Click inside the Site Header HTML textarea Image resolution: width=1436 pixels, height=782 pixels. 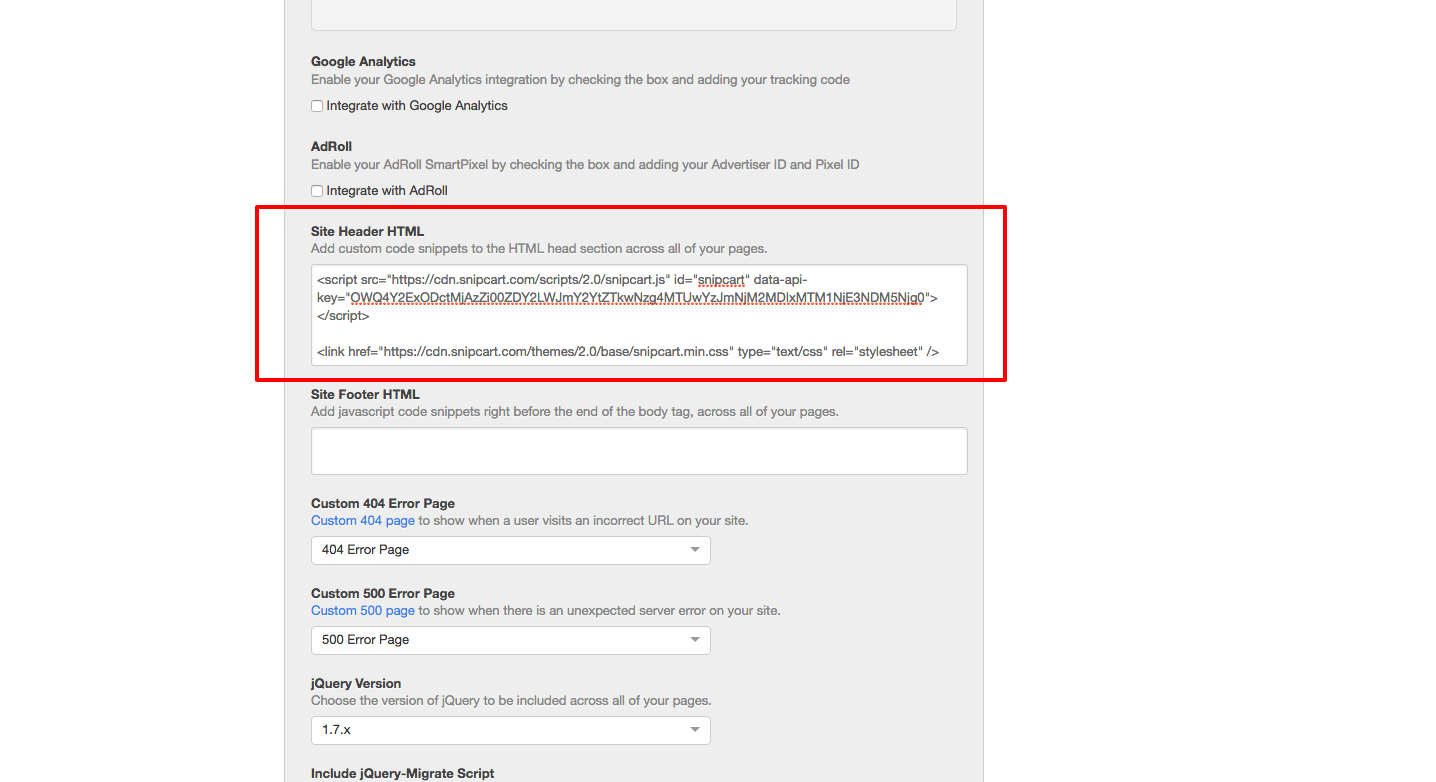[639, 315]
